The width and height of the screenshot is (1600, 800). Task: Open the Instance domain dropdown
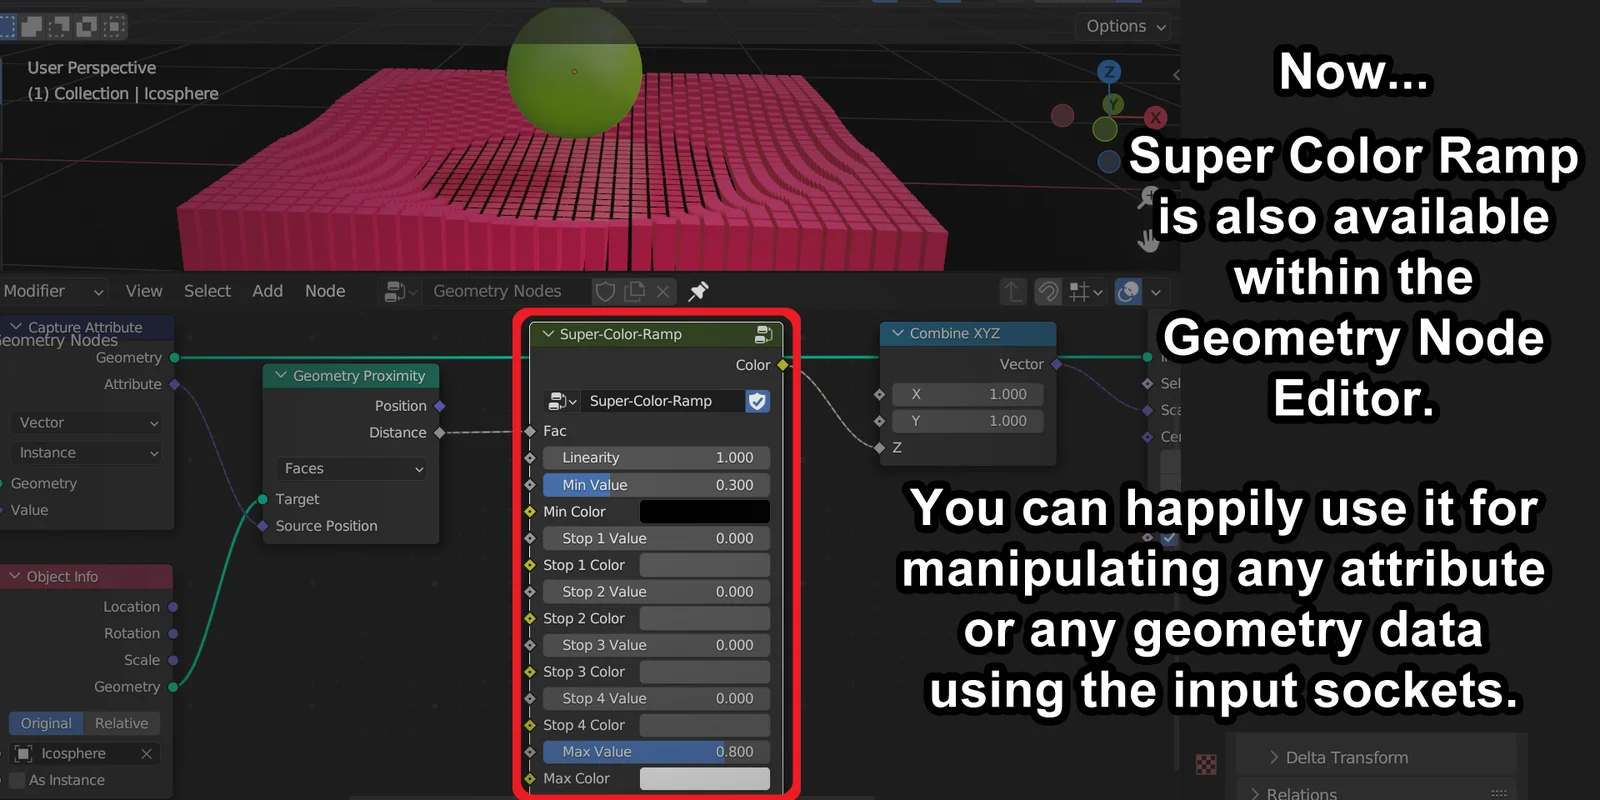point(88,453)
